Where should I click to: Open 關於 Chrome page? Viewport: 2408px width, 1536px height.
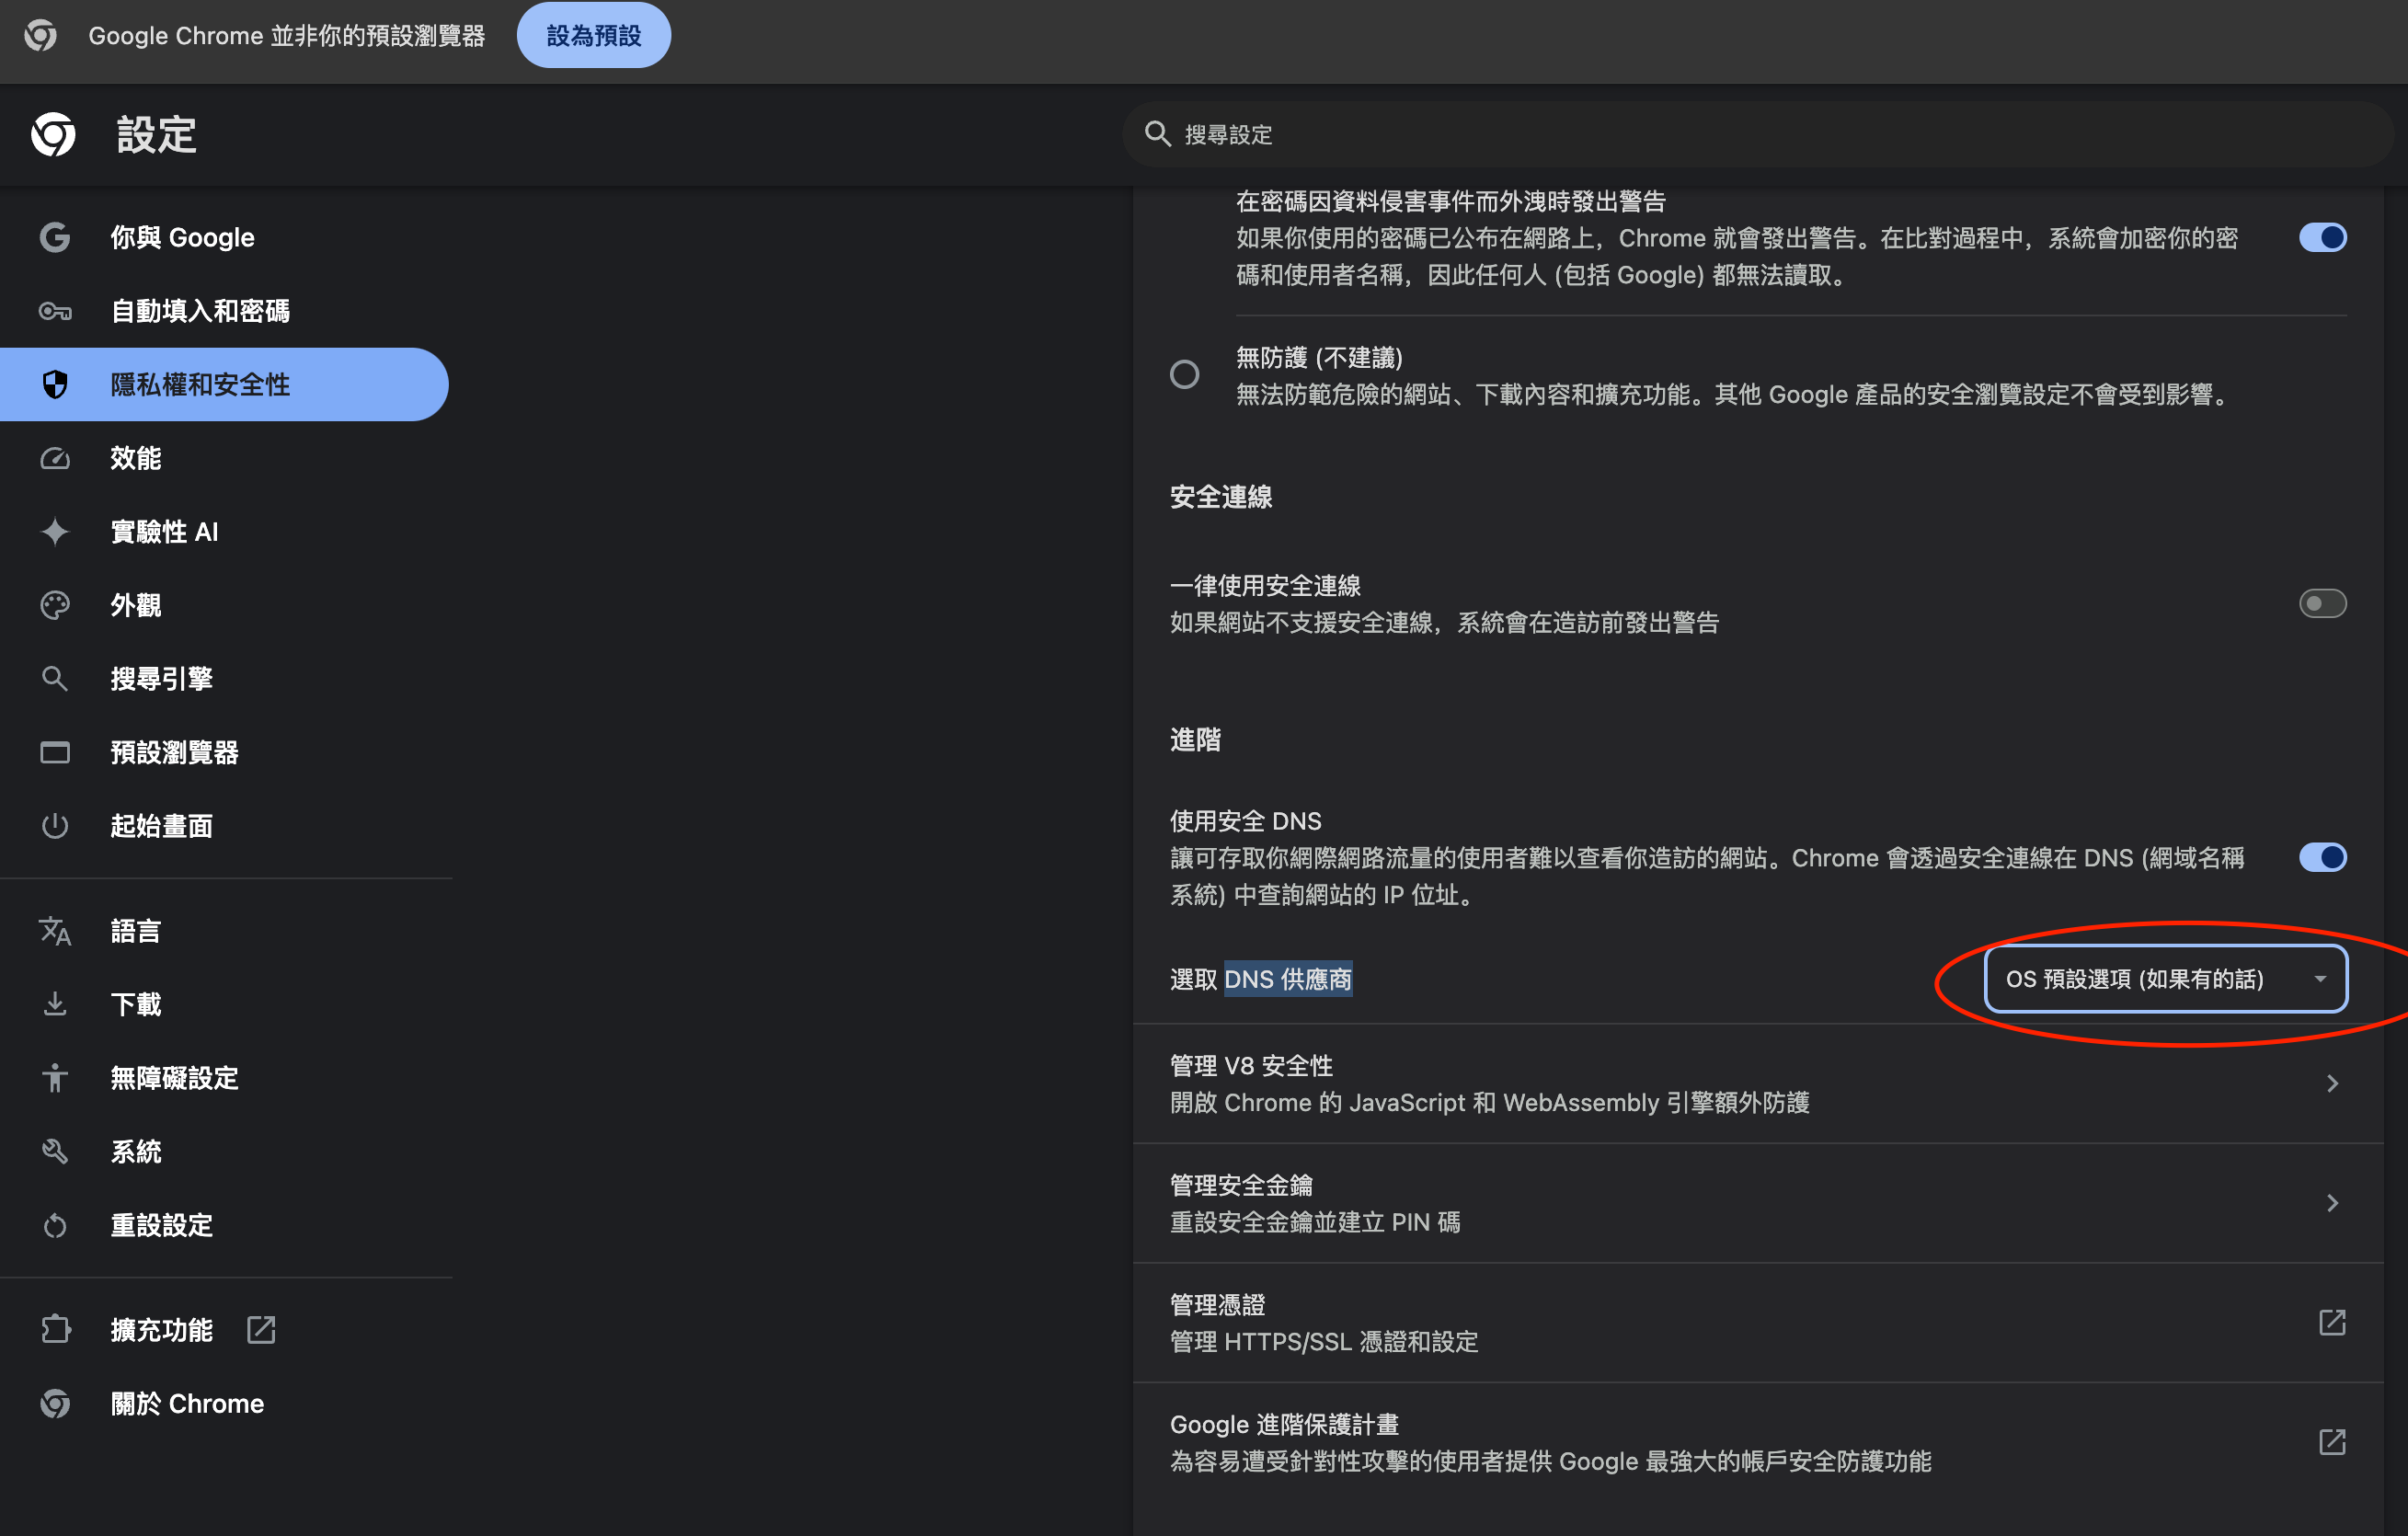pos(224,1403)
